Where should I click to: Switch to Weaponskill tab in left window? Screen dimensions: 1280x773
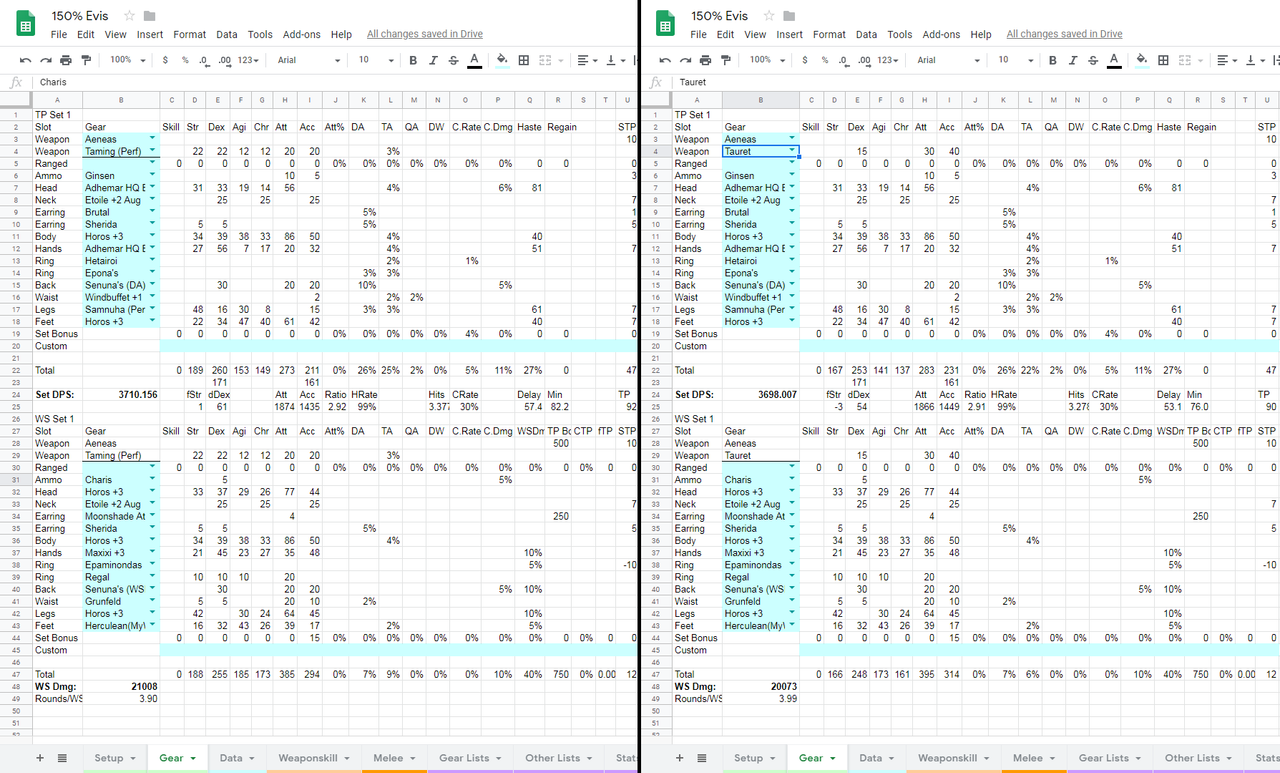pos(313,758)
